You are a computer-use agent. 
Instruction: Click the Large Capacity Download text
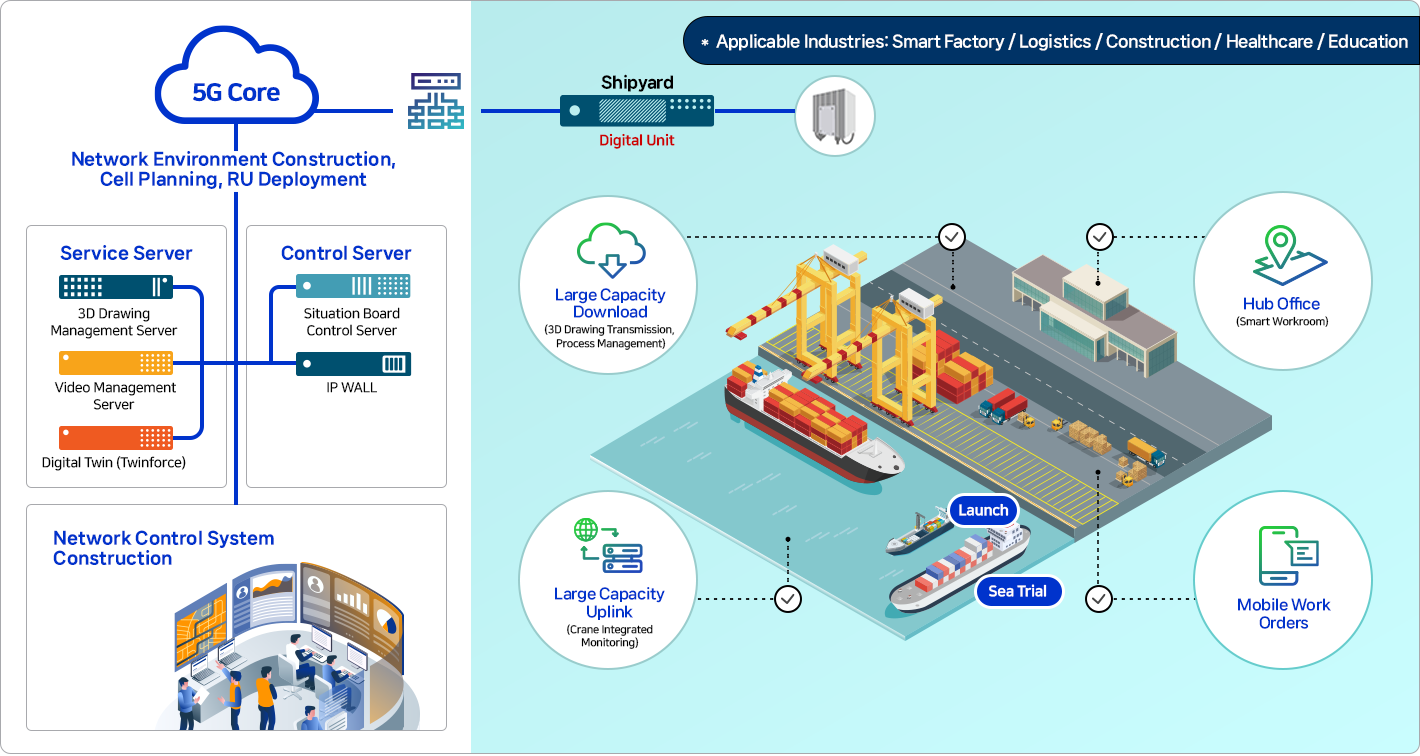pos(610,303)
